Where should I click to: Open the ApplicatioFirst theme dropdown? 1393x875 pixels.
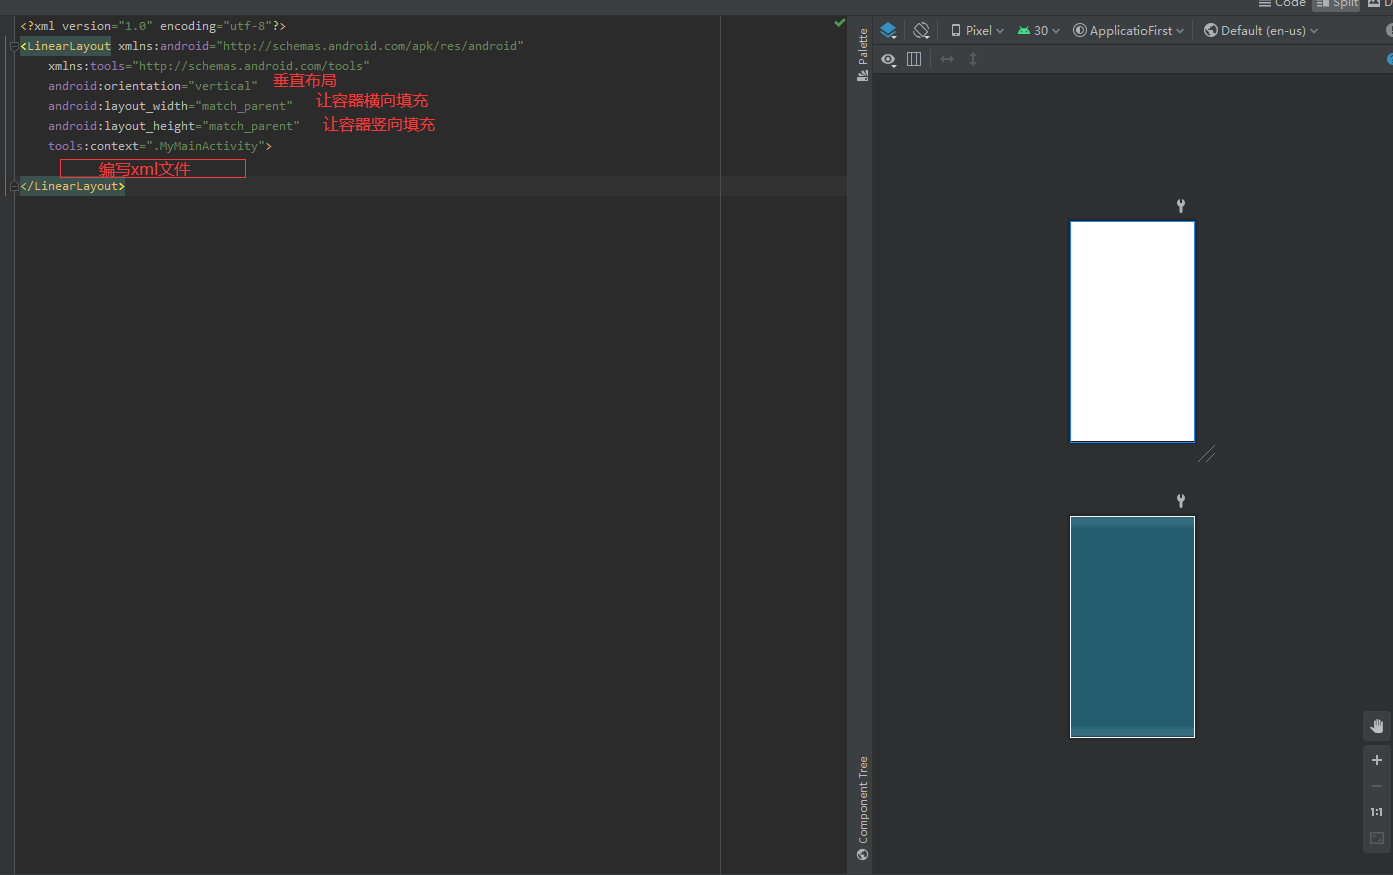(1128, 31)
